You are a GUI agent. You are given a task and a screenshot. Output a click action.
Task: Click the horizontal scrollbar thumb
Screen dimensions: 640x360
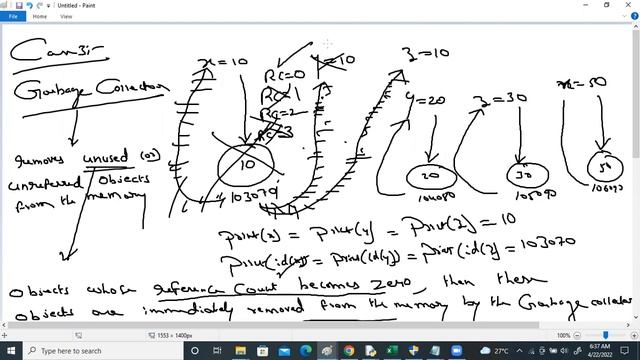coord(273,325)
